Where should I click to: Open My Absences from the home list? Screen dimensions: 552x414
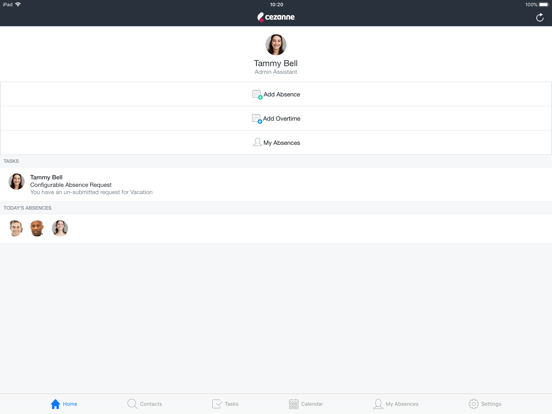pos(276,143)
